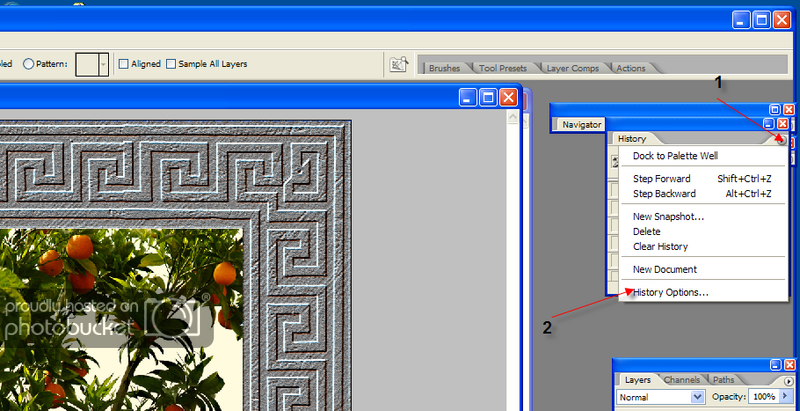Select Dock to Palette Well
Image resolution: width=800 pixels, height=411 pixels.
click(675, 155)
